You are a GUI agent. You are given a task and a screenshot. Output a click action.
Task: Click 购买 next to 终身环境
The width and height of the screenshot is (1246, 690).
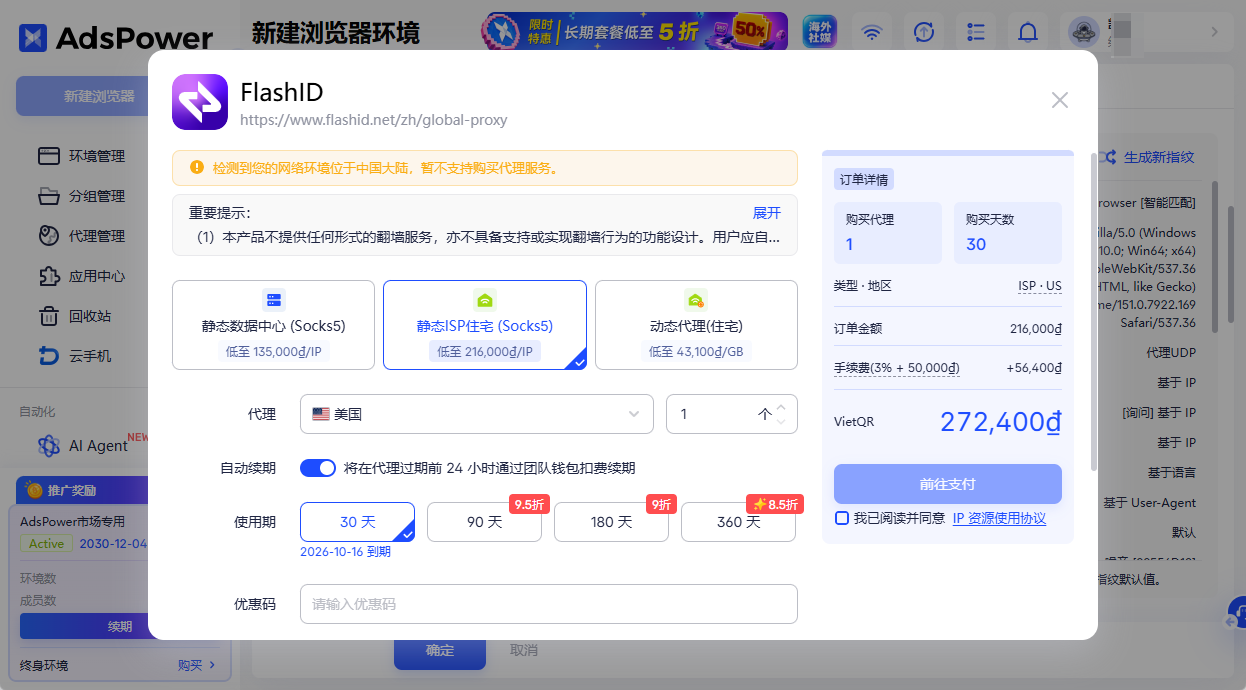[x=198, y=665]
